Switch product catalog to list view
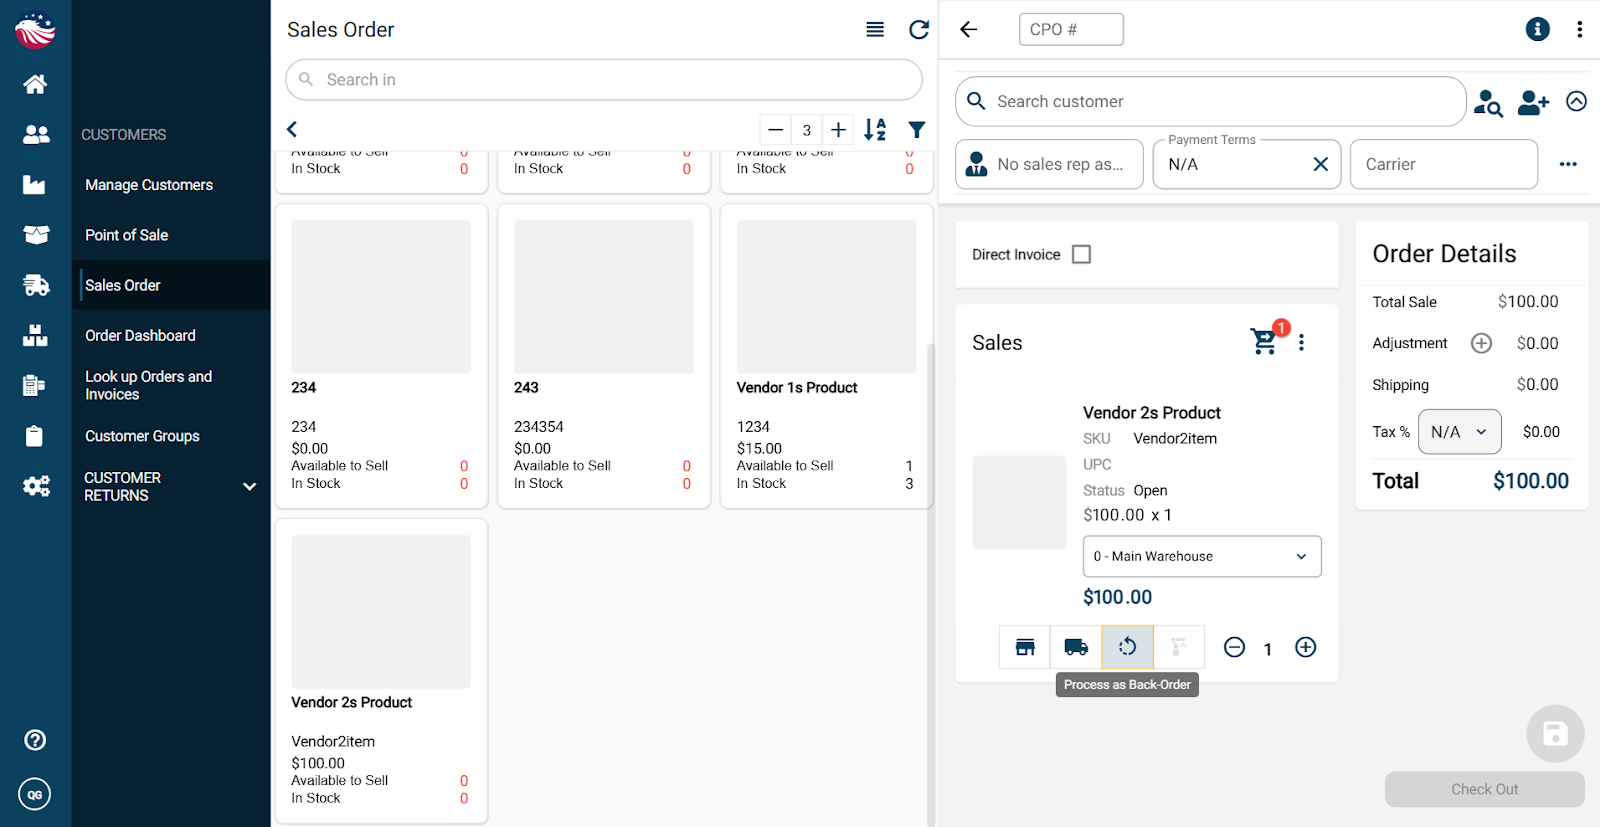Screen dimensions: 1600x827 875,30
